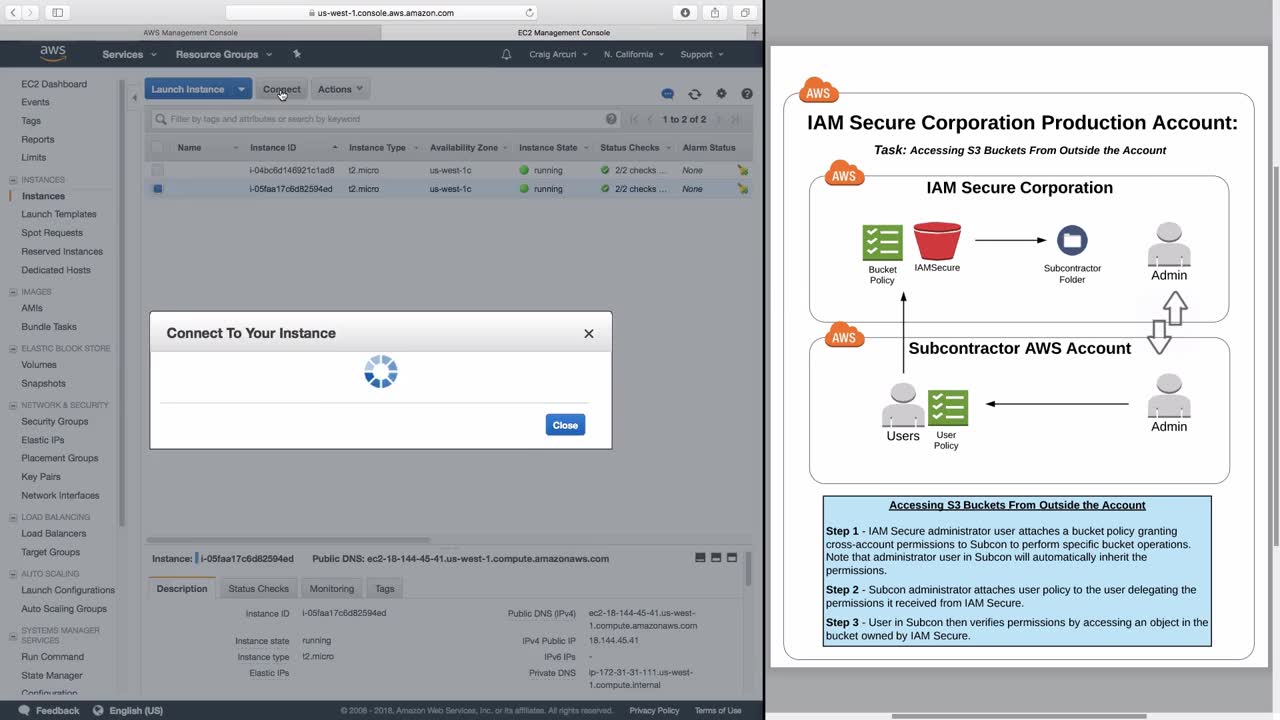Open Volumes in the sidebar
The image size is (1280, 720).
(x=39, y=365)
